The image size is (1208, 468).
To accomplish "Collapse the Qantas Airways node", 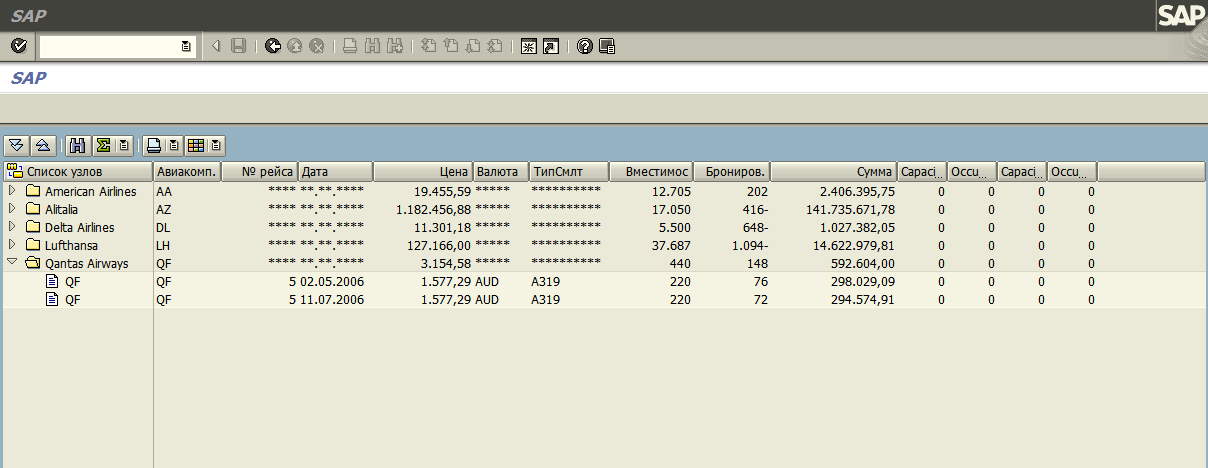I will pyautogui.click(x=12, y=263).
